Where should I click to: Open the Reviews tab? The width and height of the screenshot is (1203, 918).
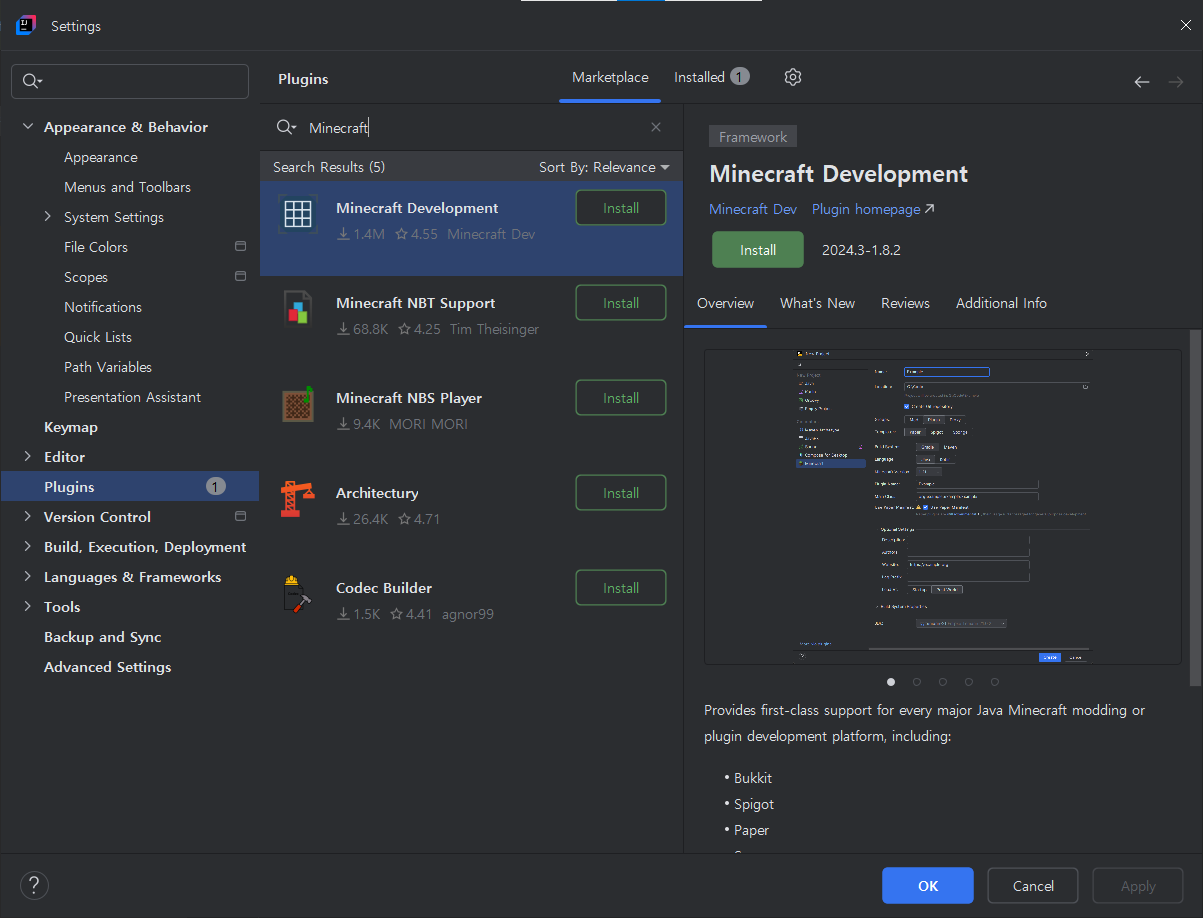click(905, 303)
